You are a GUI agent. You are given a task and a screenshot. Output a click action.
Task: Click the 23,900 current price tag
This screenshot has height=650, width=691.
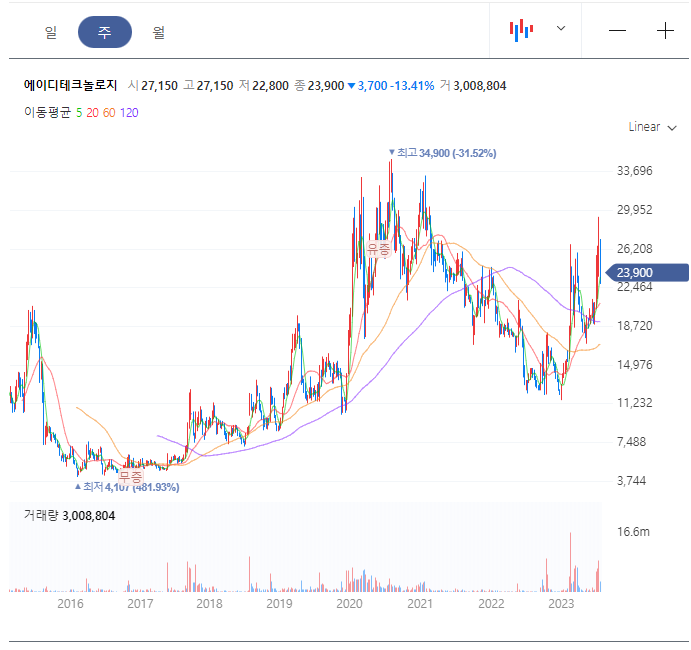pos(647,273)
